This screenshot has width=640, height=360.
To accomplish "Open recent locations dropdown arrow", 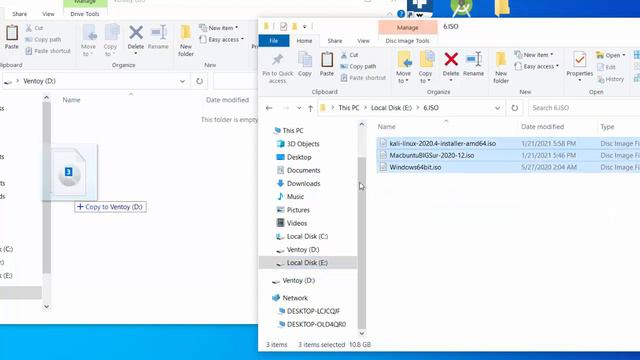I will pyautogui.click(x=299, y=108).
